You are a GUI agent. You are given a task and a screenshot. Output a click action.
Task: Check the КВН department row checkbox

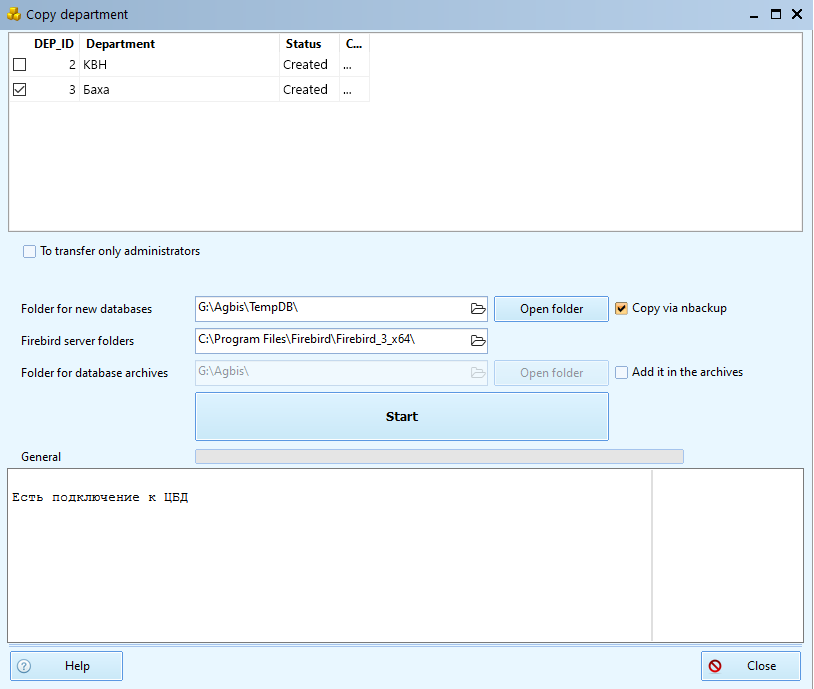click(x=20, y=64)
